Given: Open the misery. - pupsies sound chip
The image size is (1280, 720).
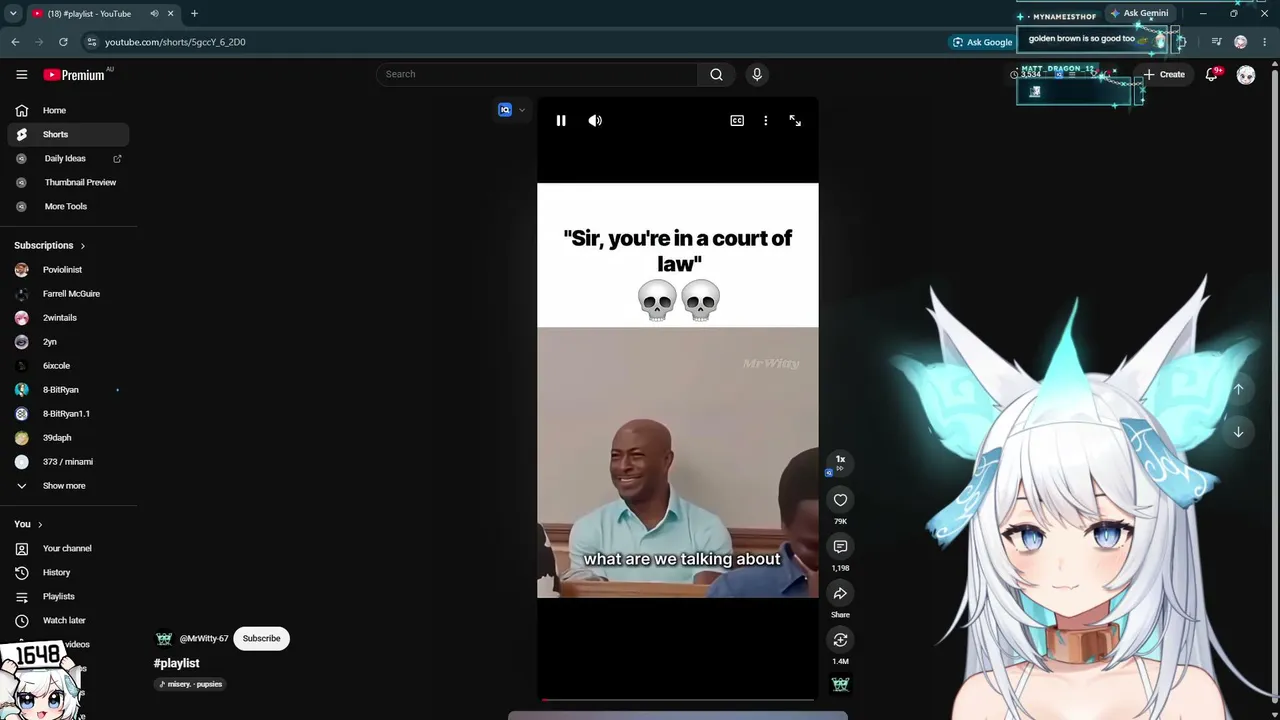Looking at the screenshot, I should click(x=190, y=684).
